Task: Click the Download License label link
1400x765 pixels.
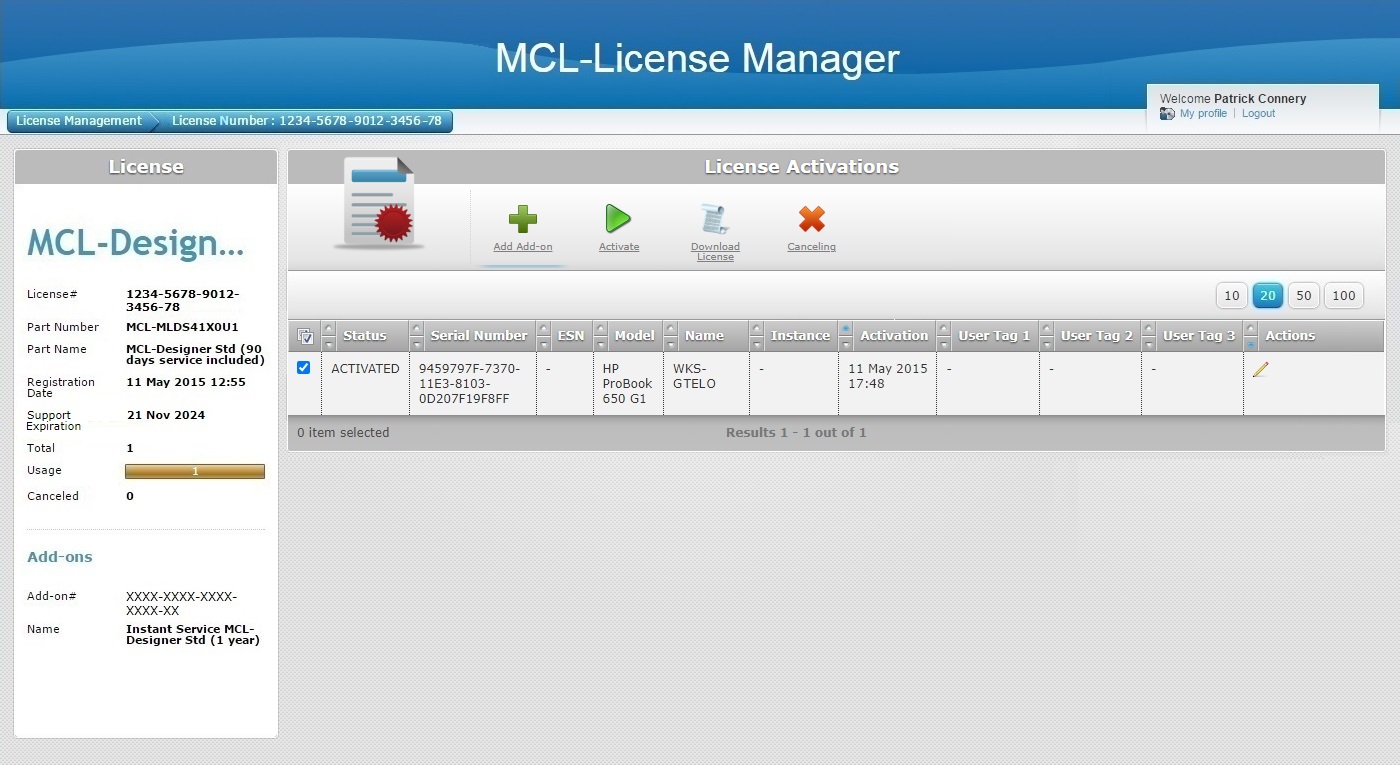Action: click(715, 252)
